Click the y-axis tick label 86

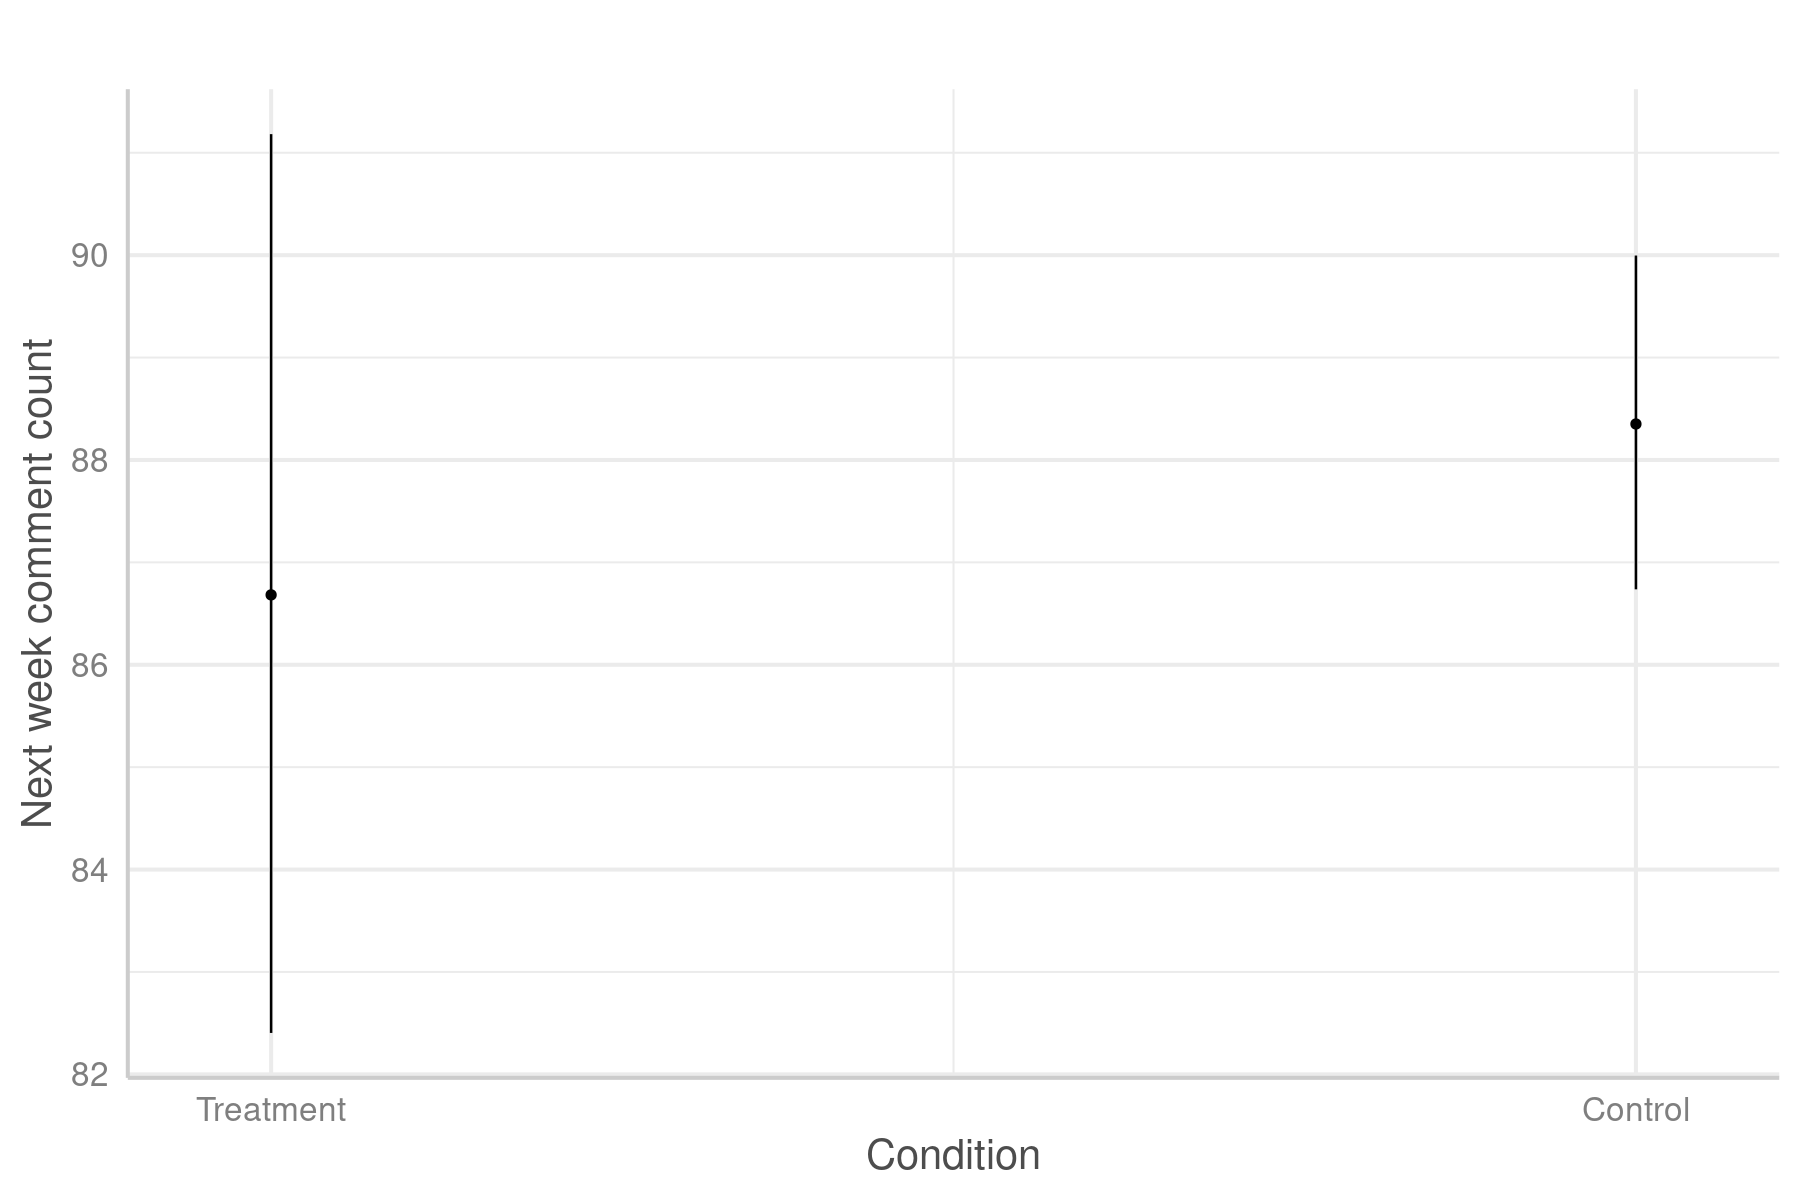(x=89, y=665)
